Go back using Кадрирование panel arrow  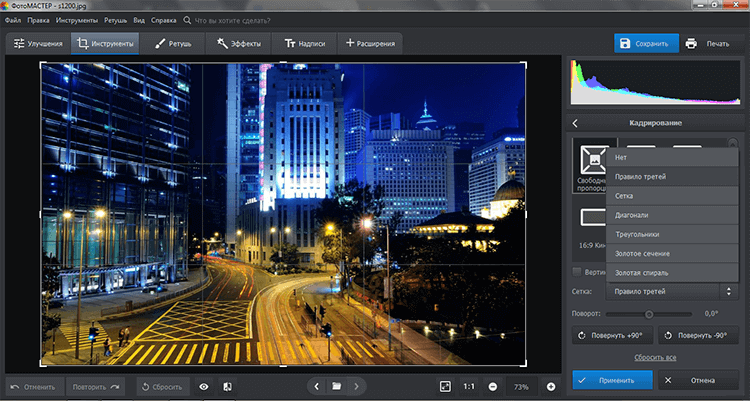(575, 123)
